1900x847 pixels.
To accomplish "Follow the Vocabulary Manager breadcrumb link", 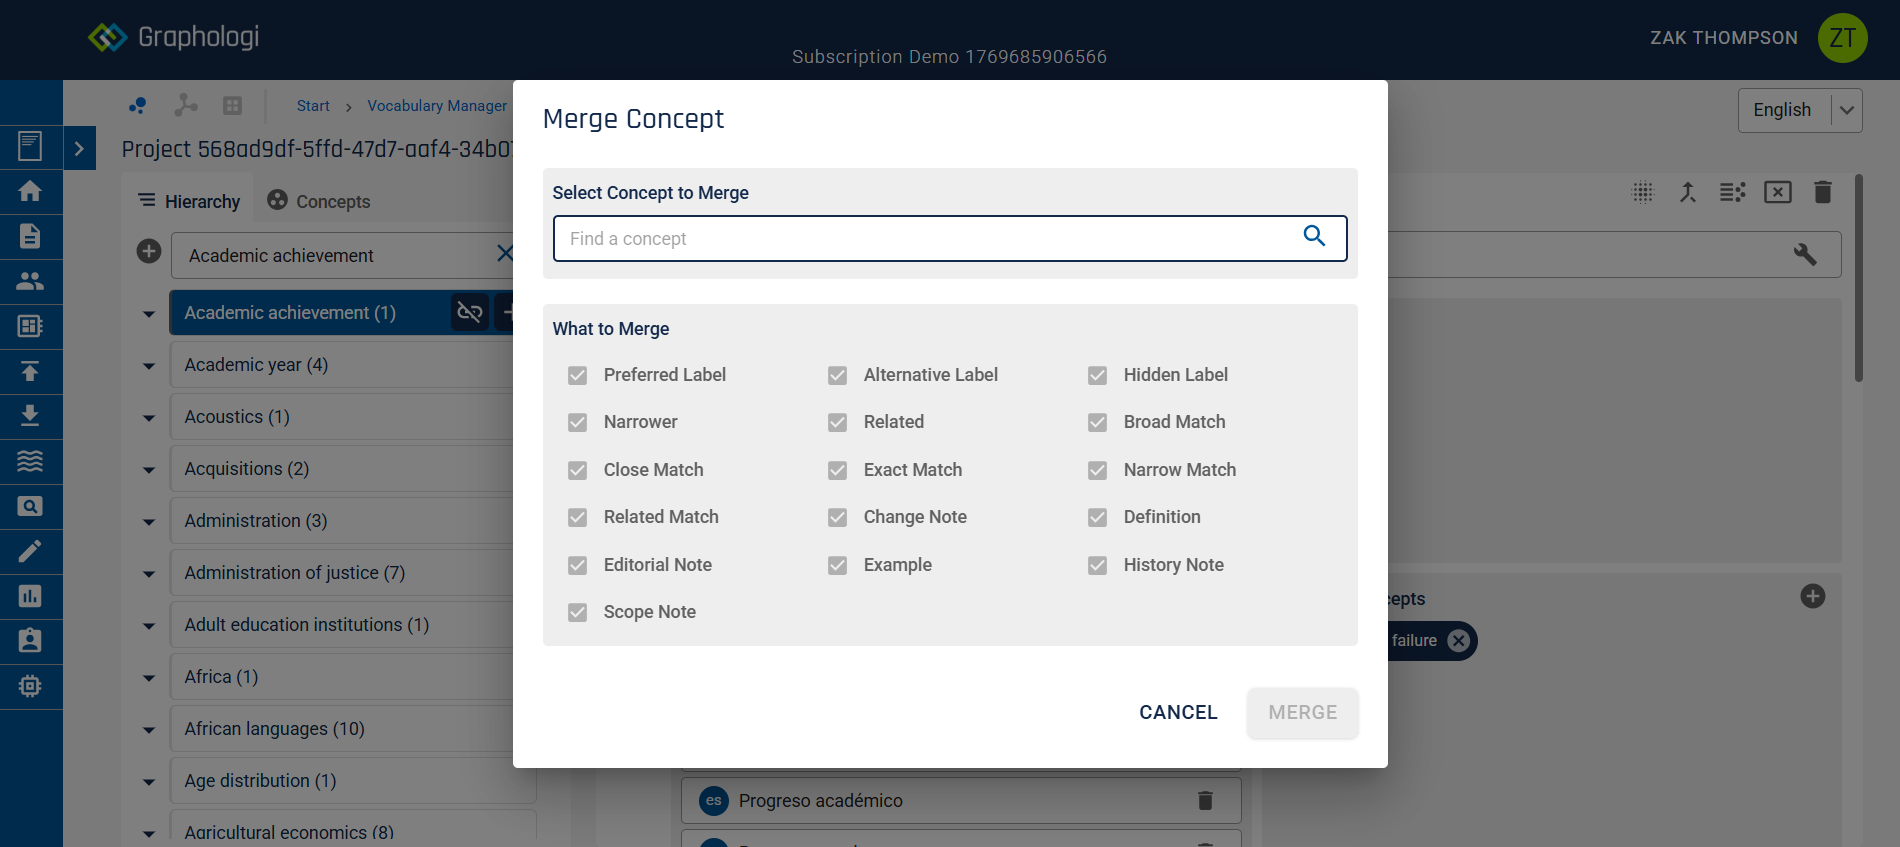I will (436, 106).
